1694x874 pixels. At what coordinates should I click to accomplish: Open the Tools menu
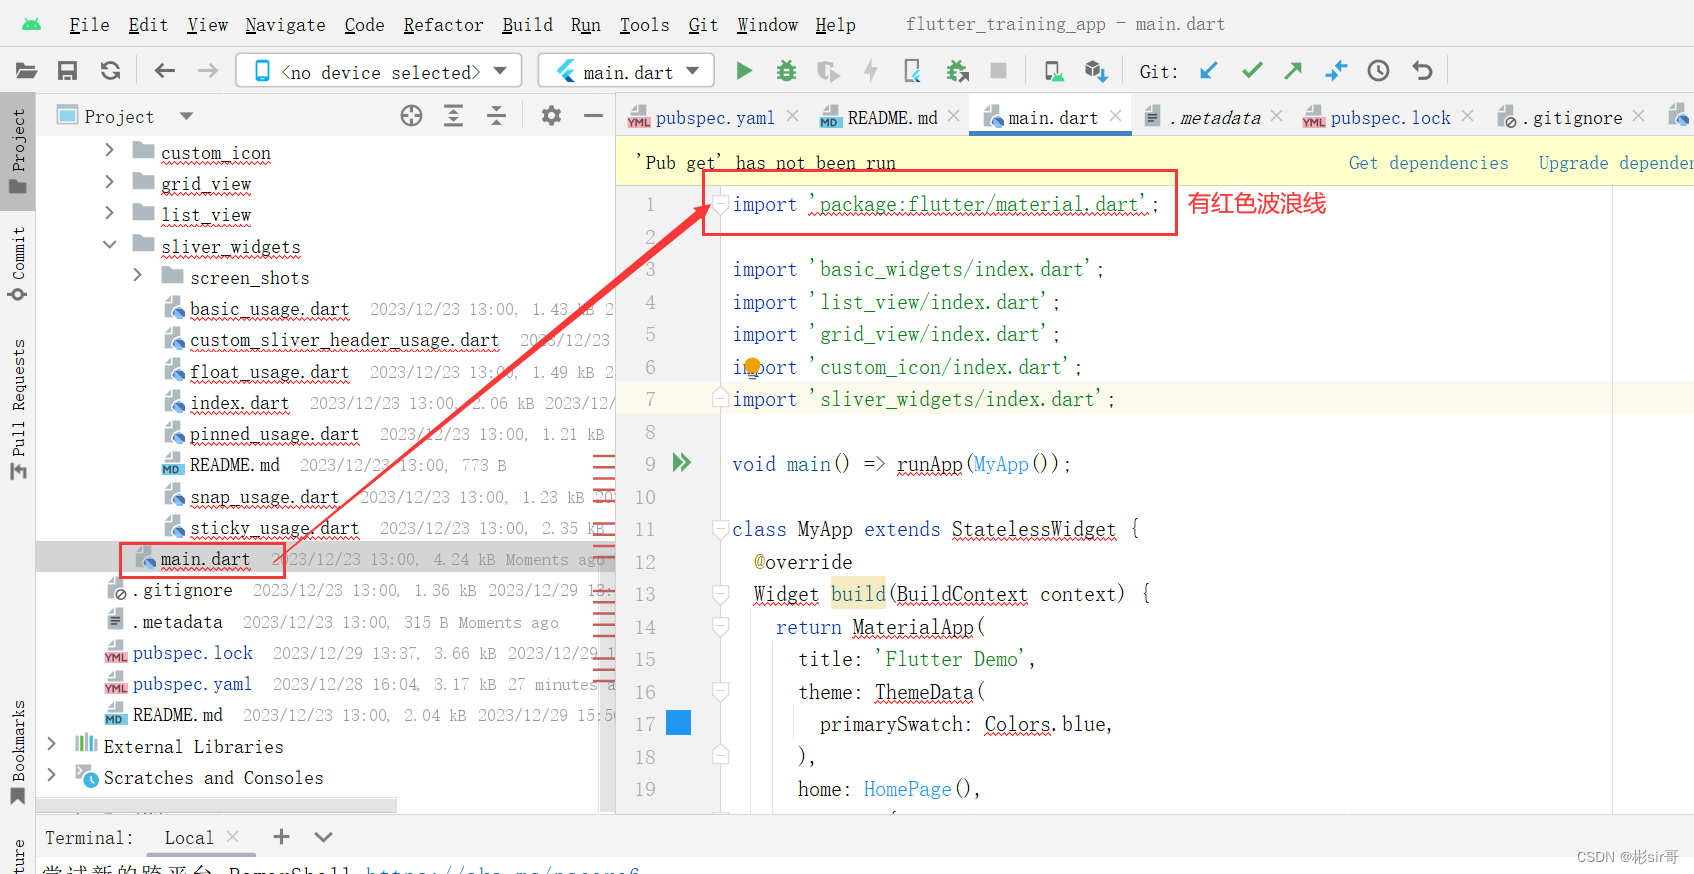point(644,25)
